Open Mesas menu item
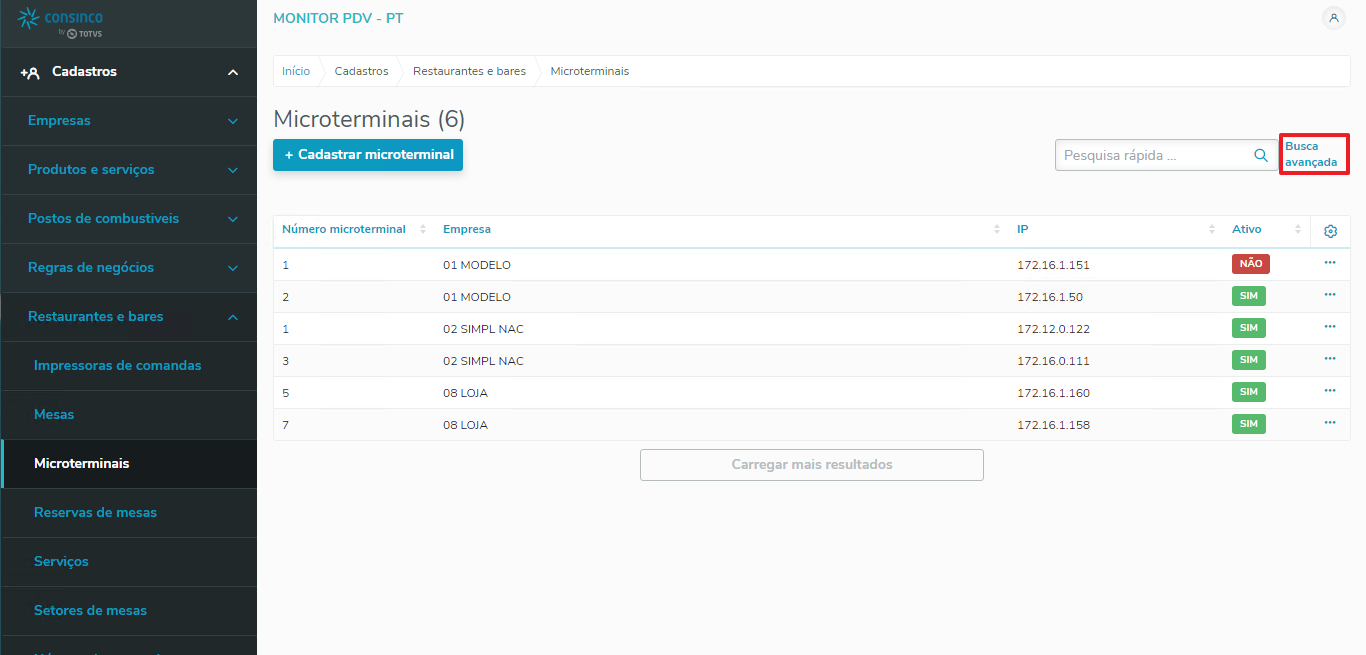 [x=129, y=415]
